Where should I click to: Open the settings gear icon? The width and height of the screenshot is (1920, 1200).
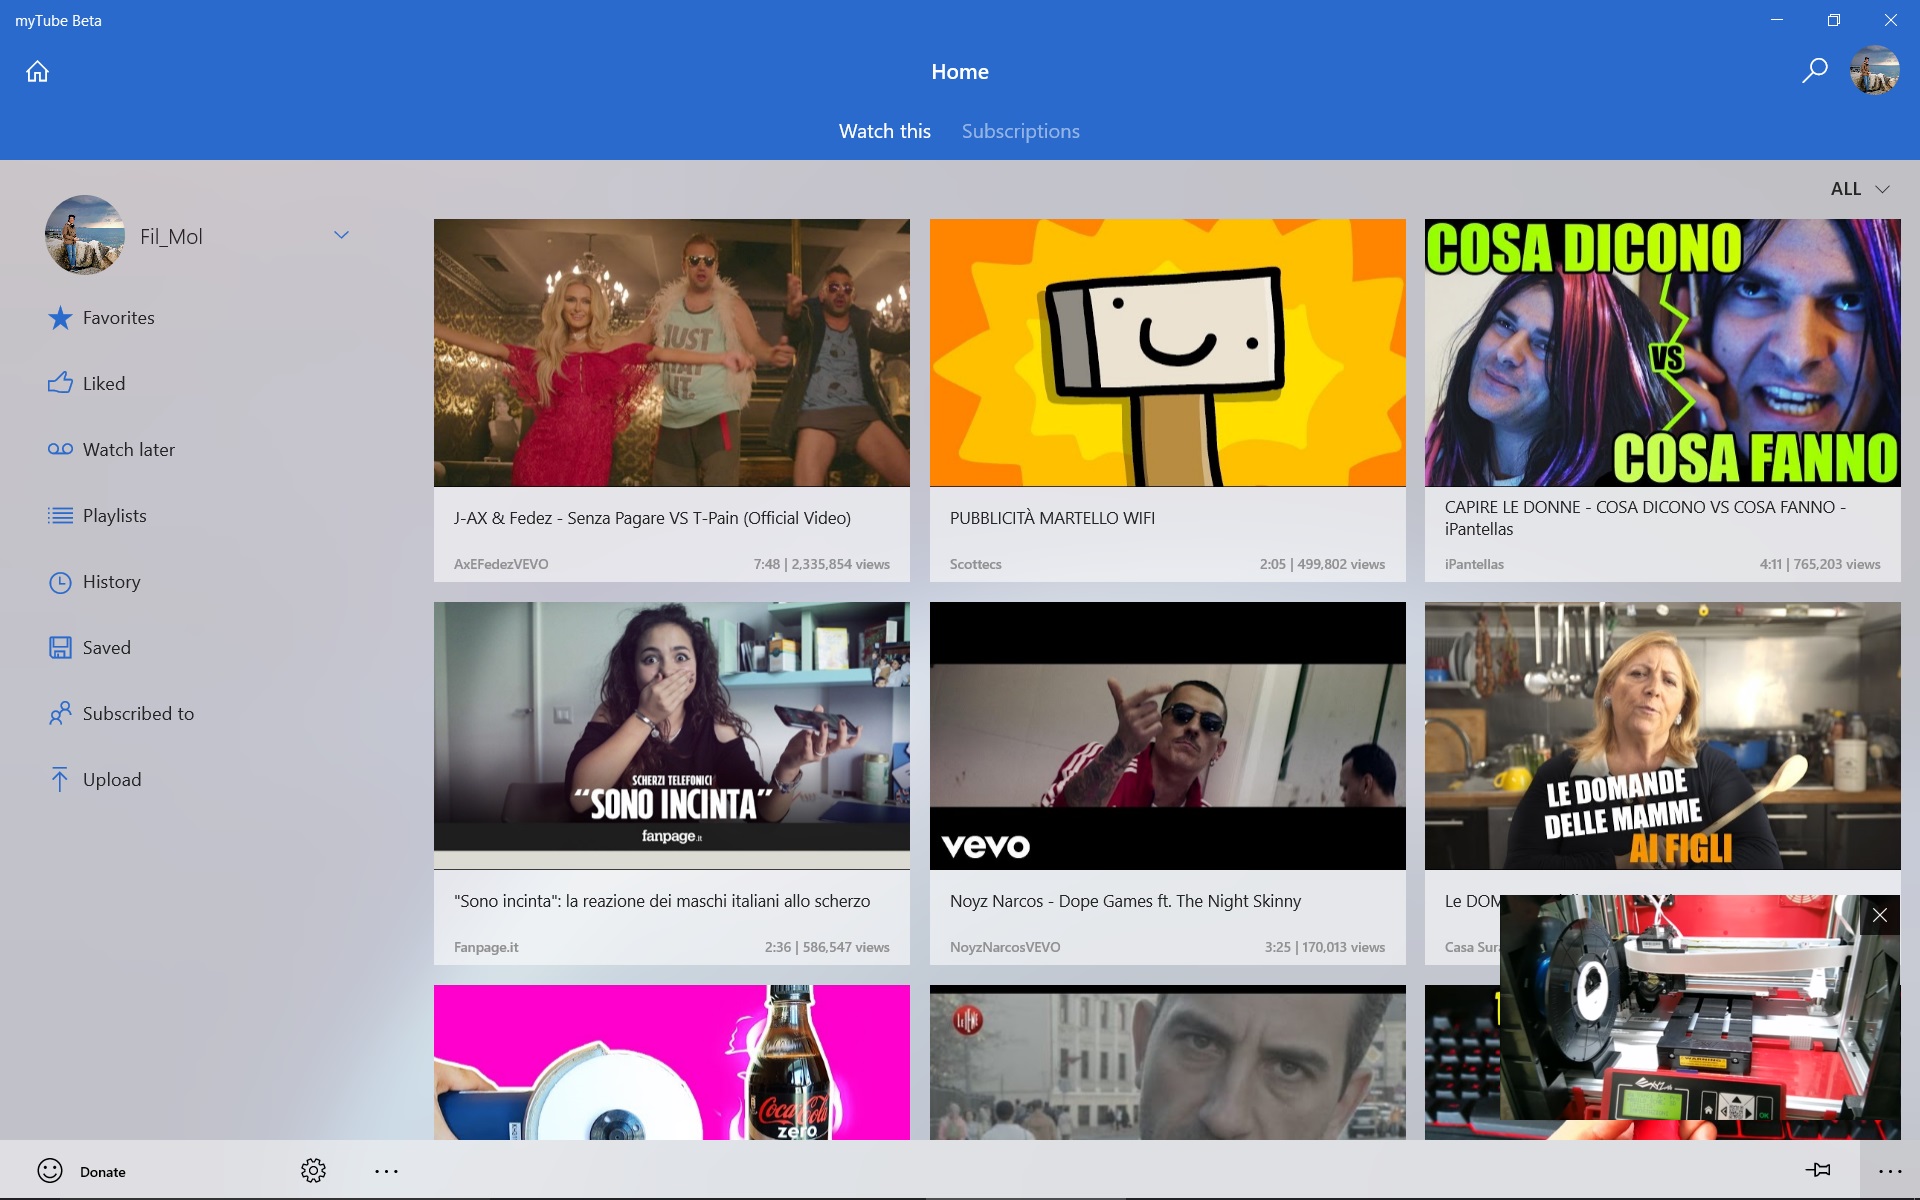(313, 1171)
